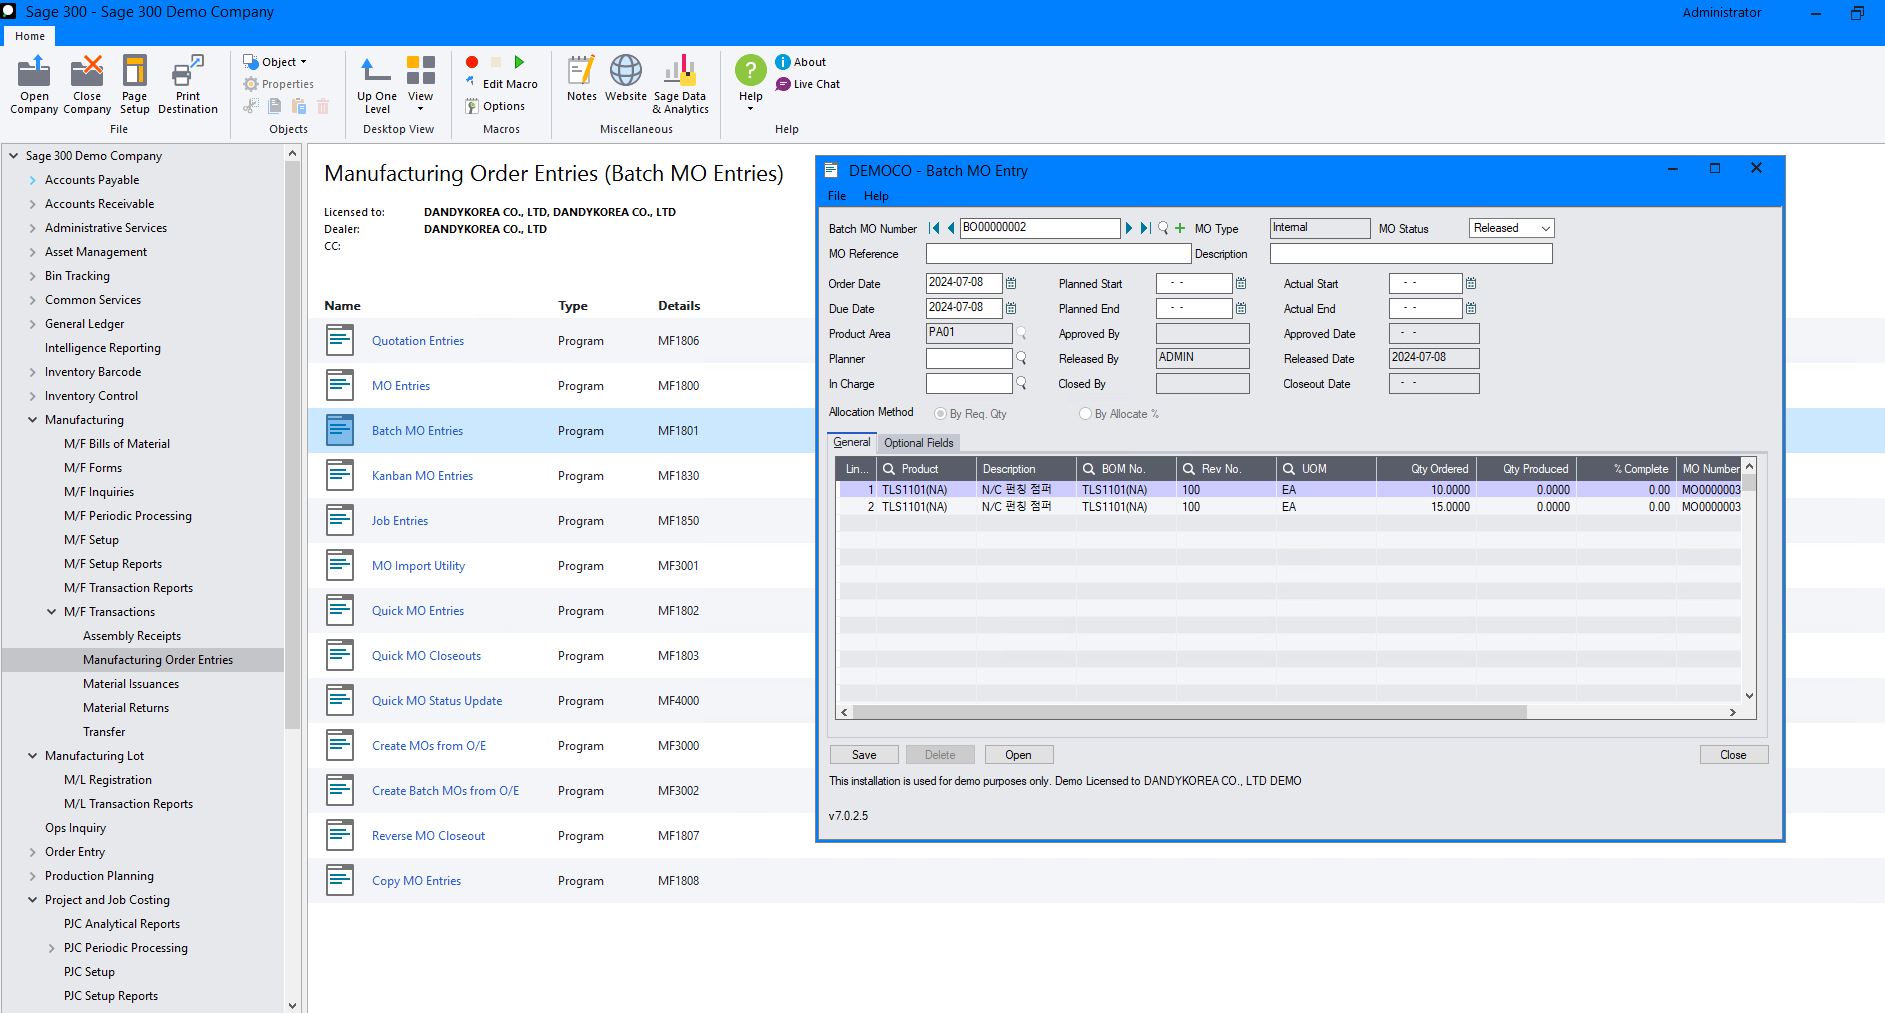Open the In Charge finder magnifier
The width and height of the screenshot is (1885, 1013).
(x=1021, y=383)
